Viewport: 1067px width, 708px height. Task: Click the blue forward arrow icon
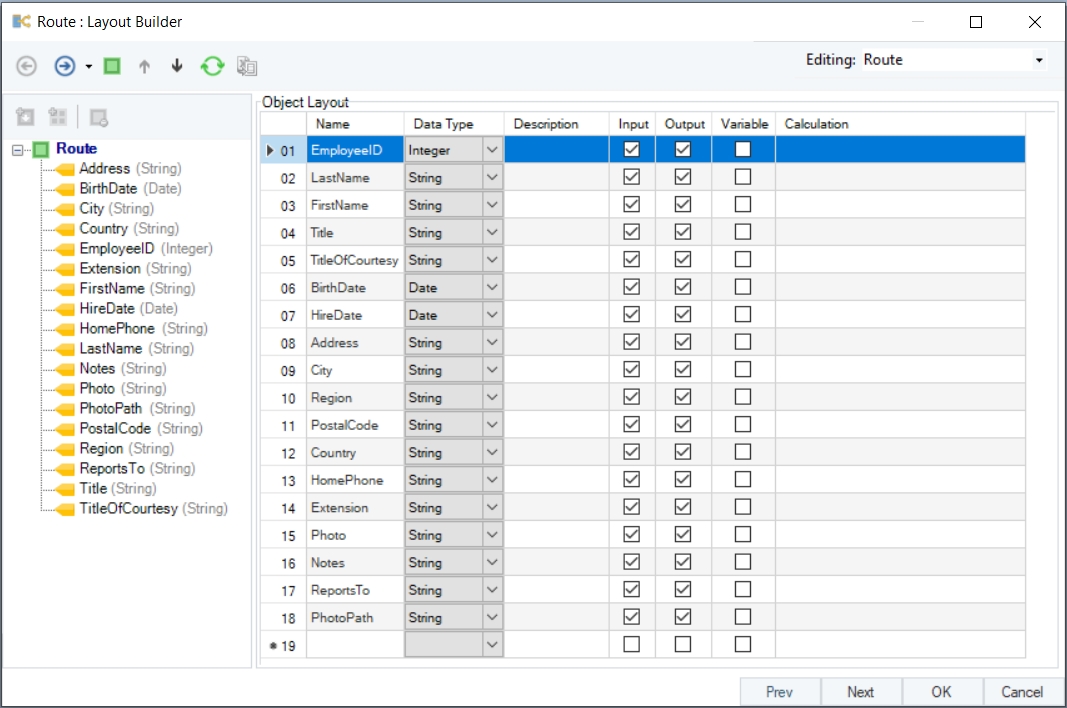click(x=64, y=66)
